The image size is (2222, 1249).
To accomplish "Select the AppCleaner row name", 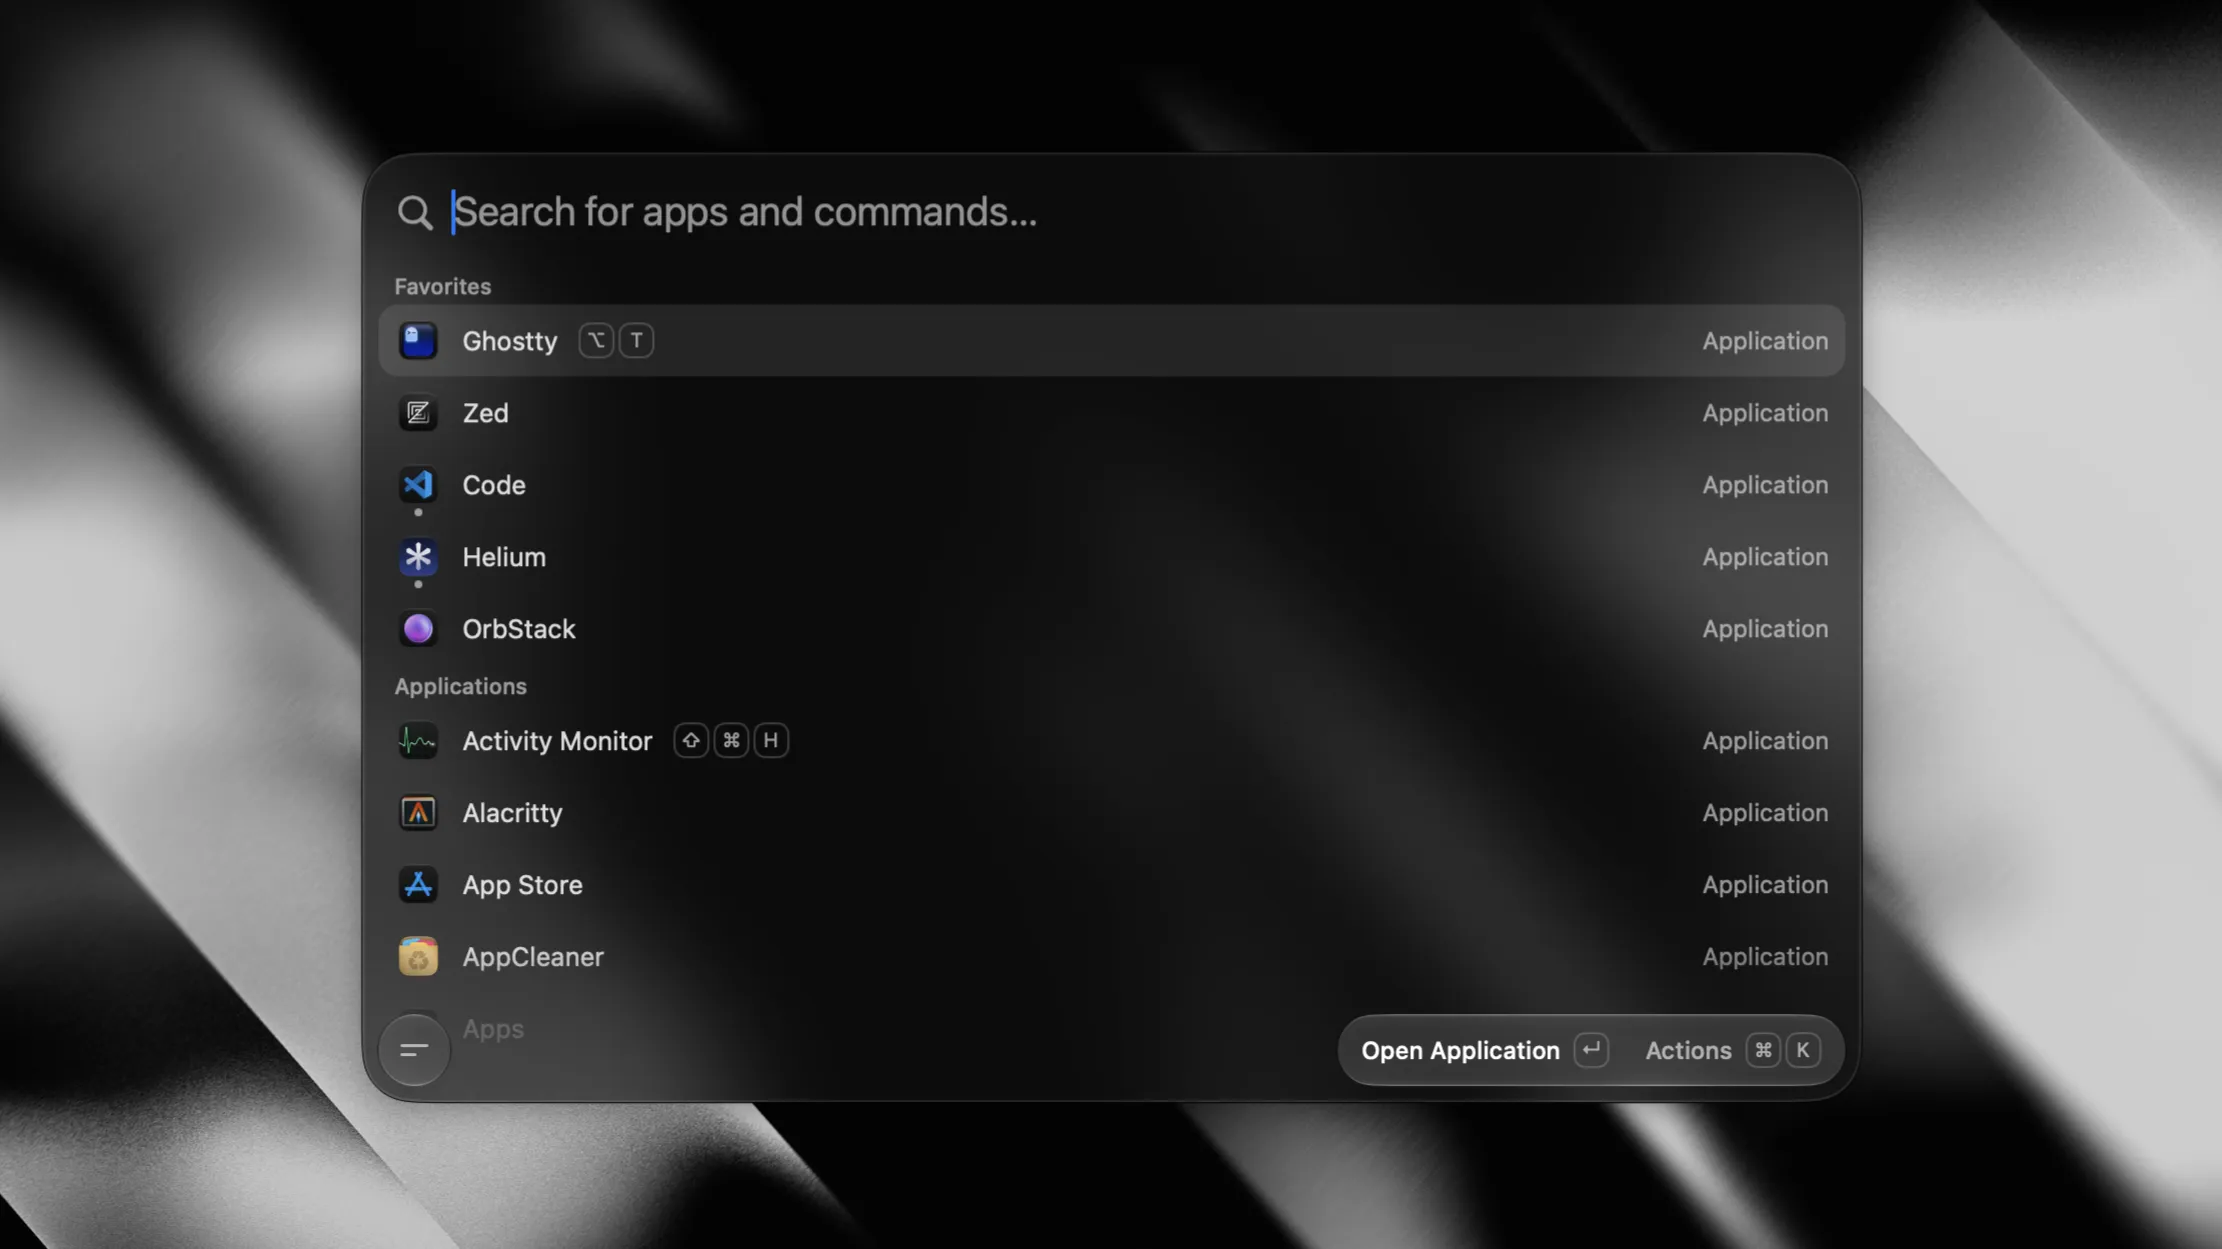I will (x=533, y=957).
